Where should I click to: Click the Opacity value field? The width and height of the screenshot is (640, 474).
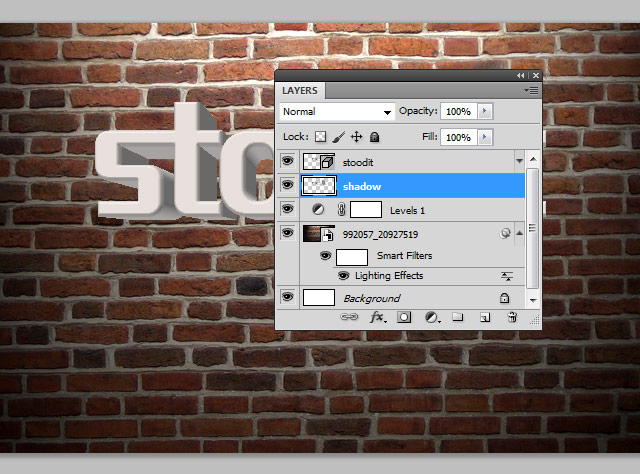coord(459,111)
